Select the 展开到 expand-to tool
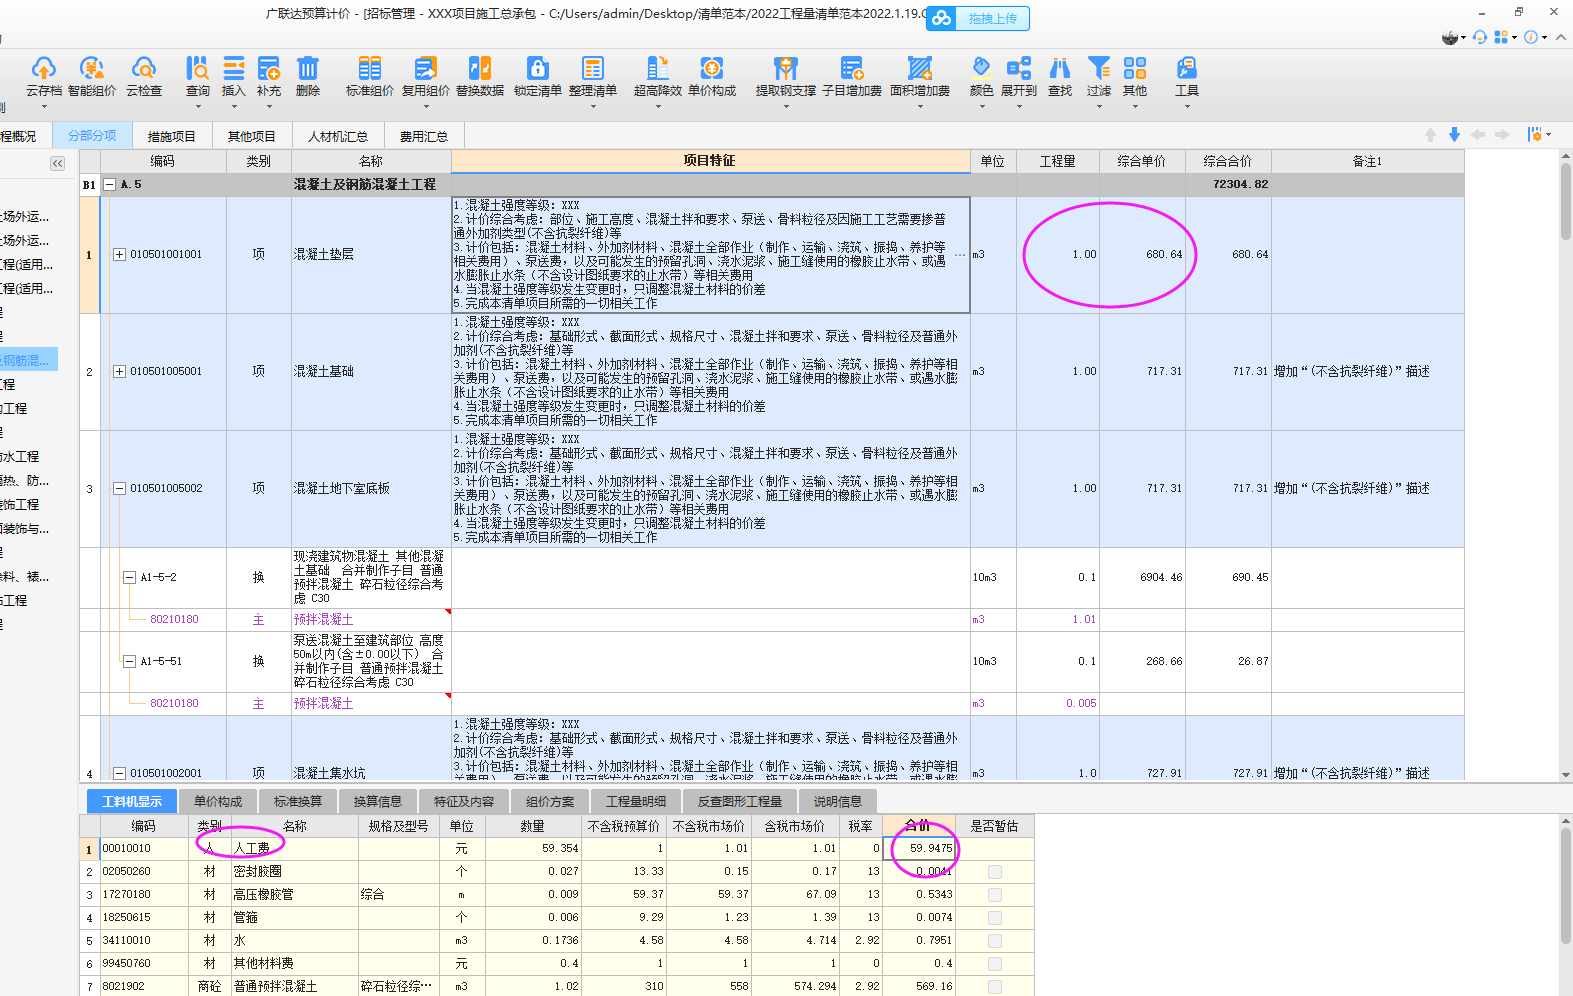Image resolution: width=1573 pixels, height=996 pixels. [1019, 76]
